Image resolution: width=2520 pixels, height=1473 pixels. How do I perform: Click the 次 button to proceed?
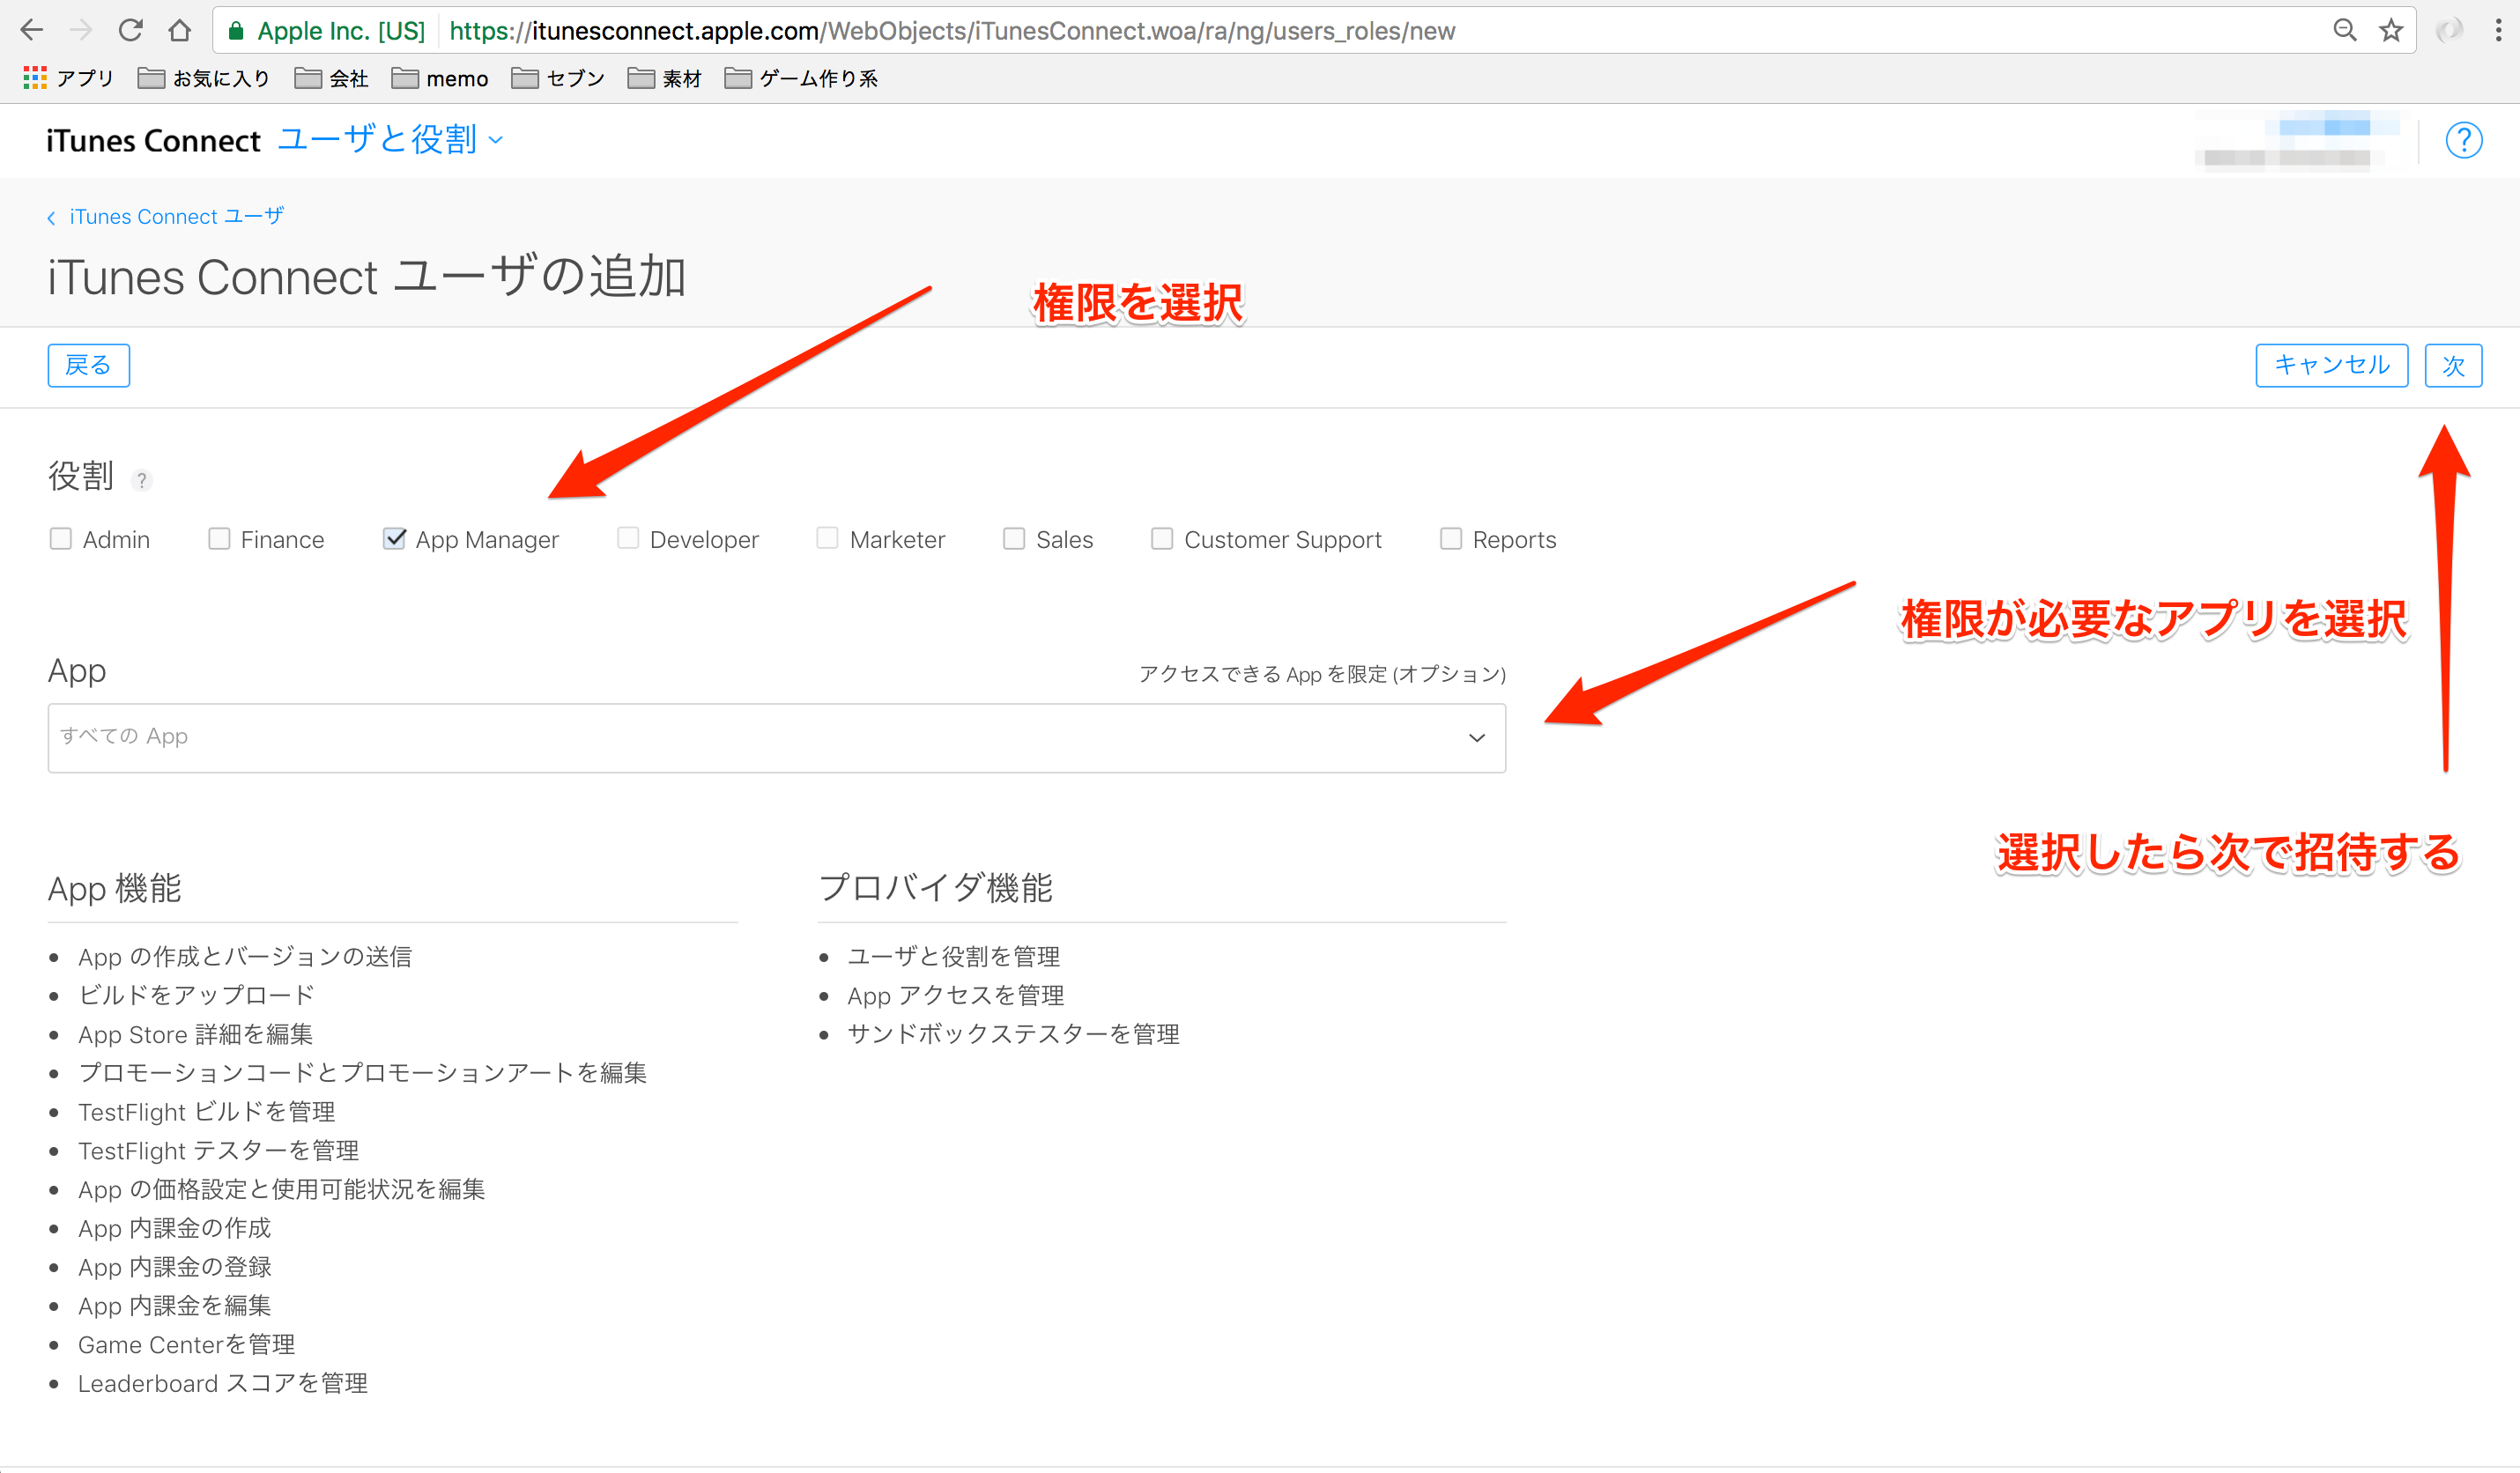[2453, 365]
